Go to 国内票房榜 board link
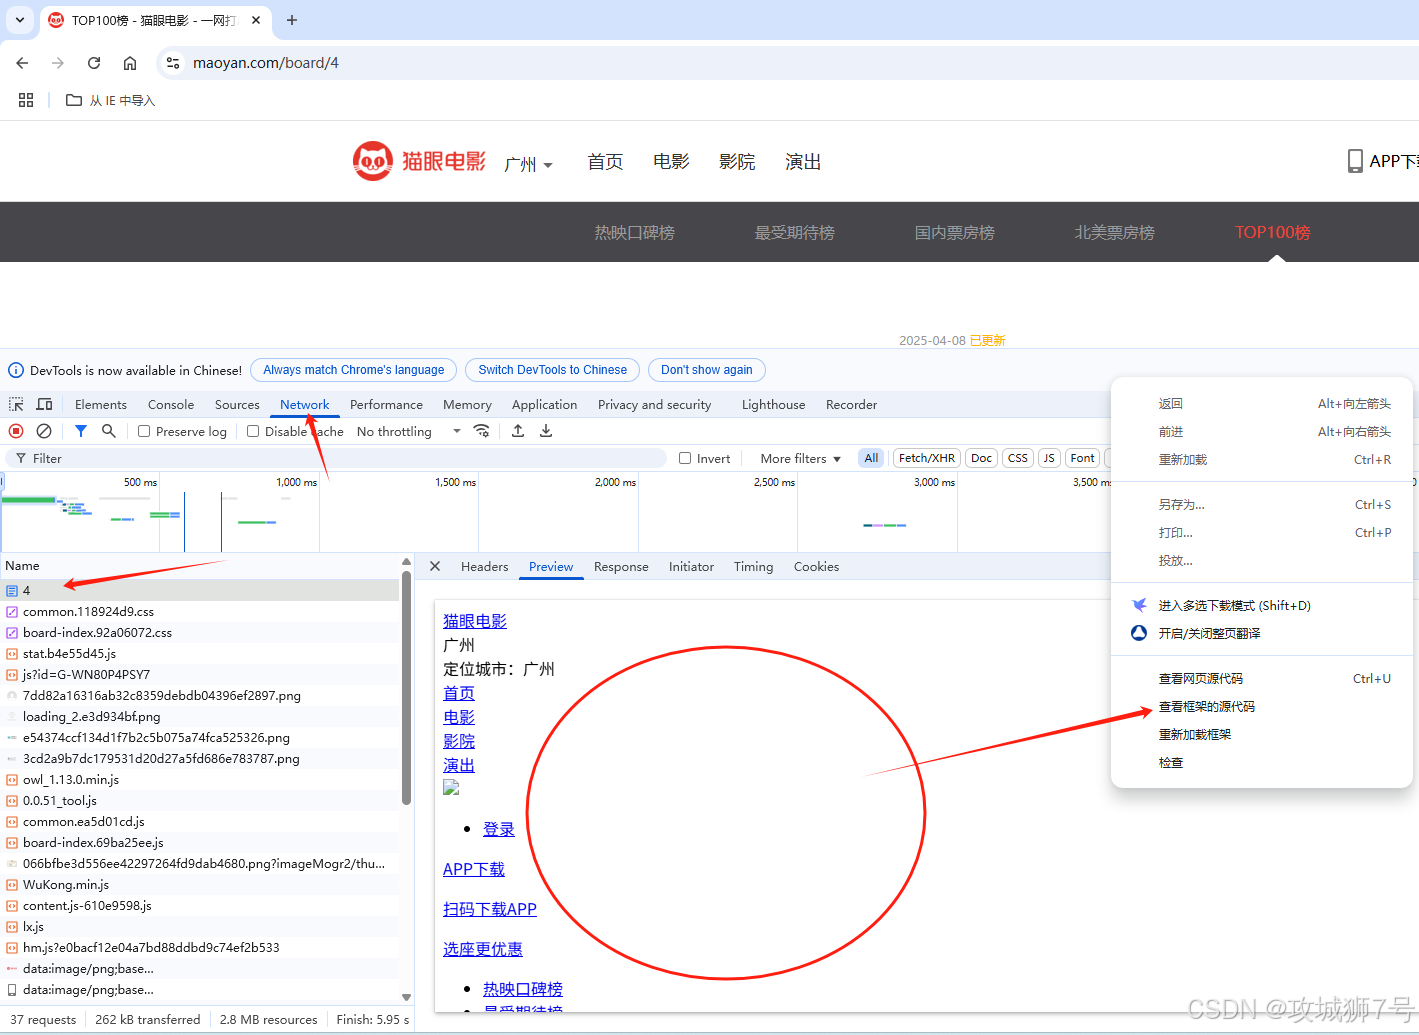Viewport: 1419px width, 1035px height. click(955, 232)
